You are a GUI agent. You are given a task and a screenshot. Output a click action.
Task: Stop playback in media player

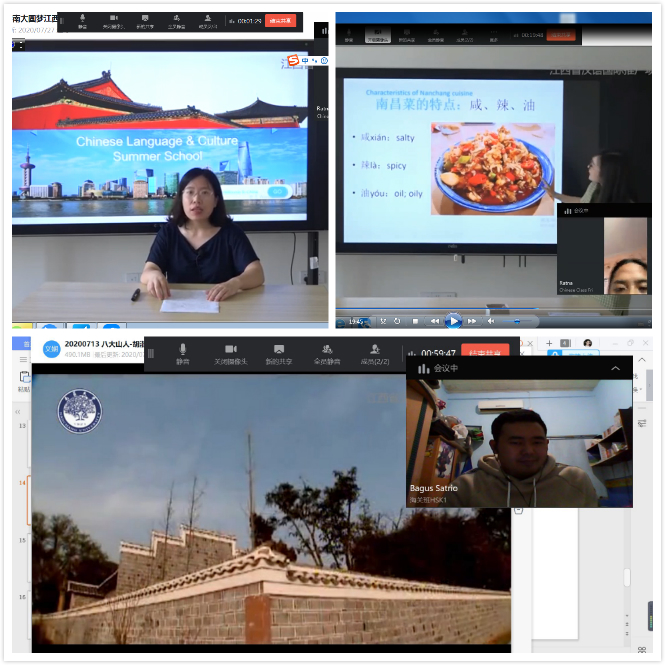(x=415, y=321)
